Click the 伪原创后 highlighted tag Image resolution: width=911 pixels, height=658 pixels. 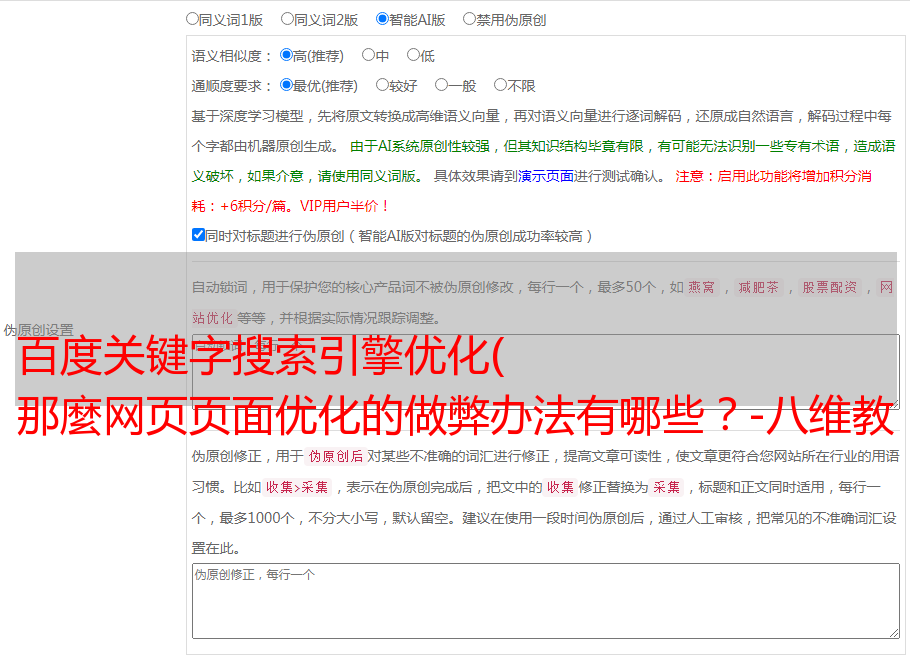click(336, 456)
